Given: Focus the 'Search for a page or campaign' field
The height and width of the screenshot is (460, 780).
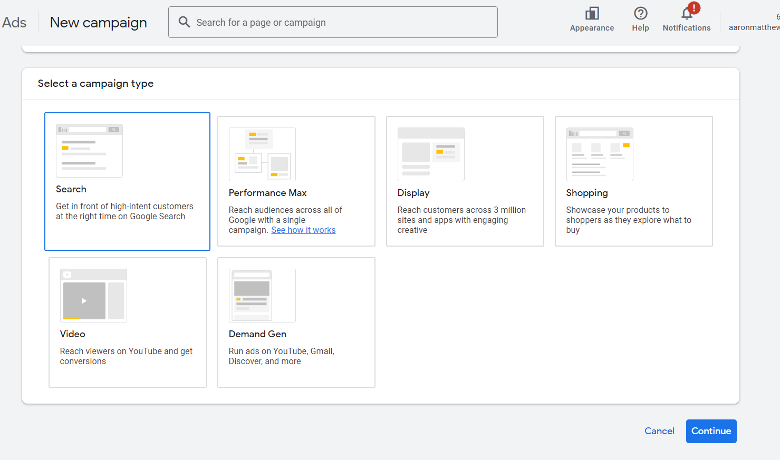Looking at the screenshot, I should point(333,22).
